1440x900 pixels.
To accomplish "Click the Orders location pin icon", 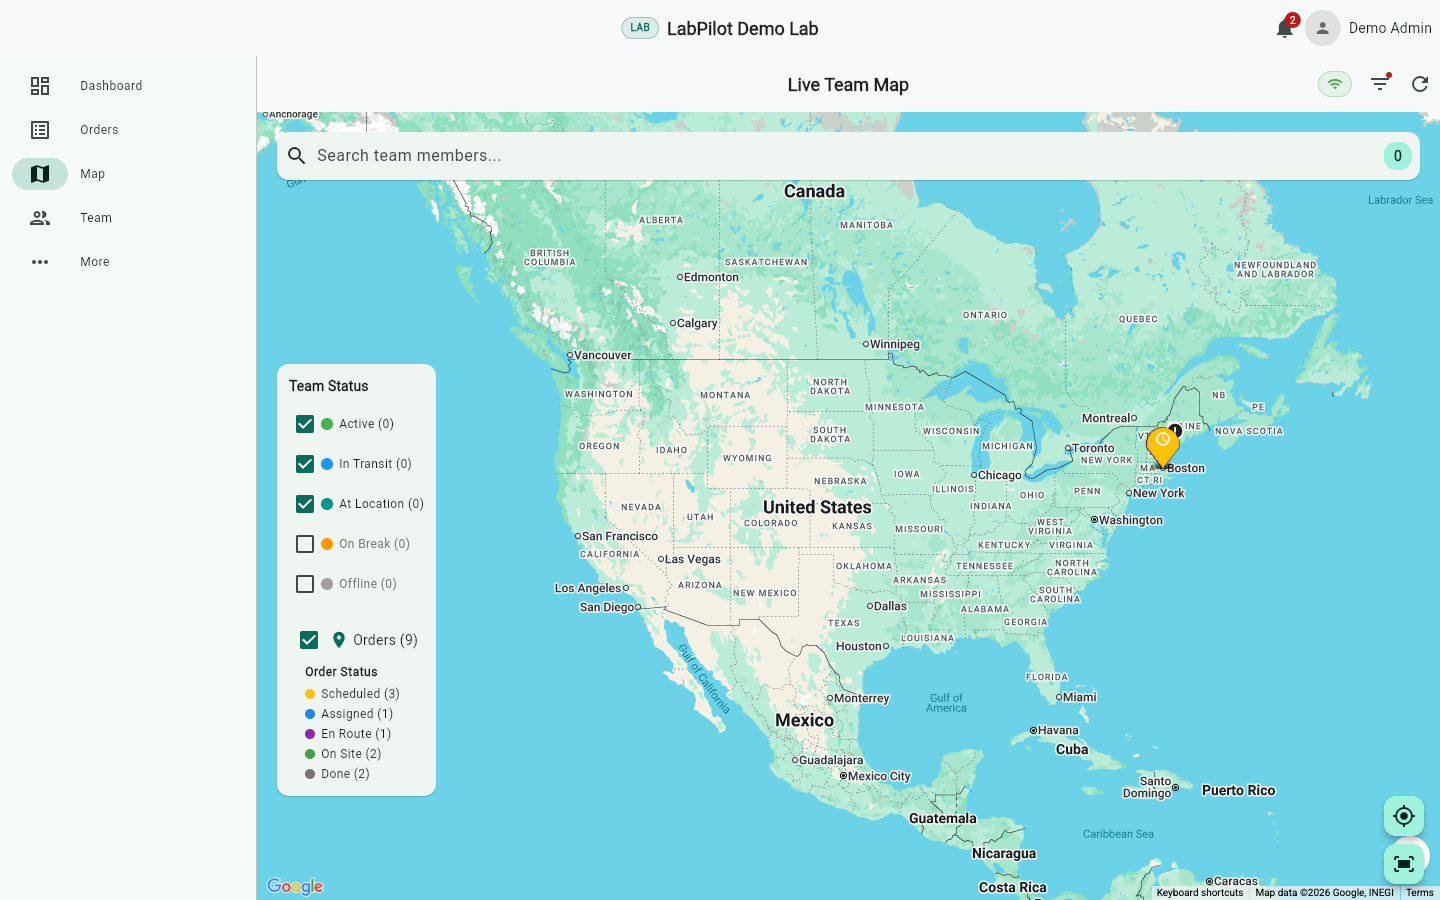I will pos(339,640).
